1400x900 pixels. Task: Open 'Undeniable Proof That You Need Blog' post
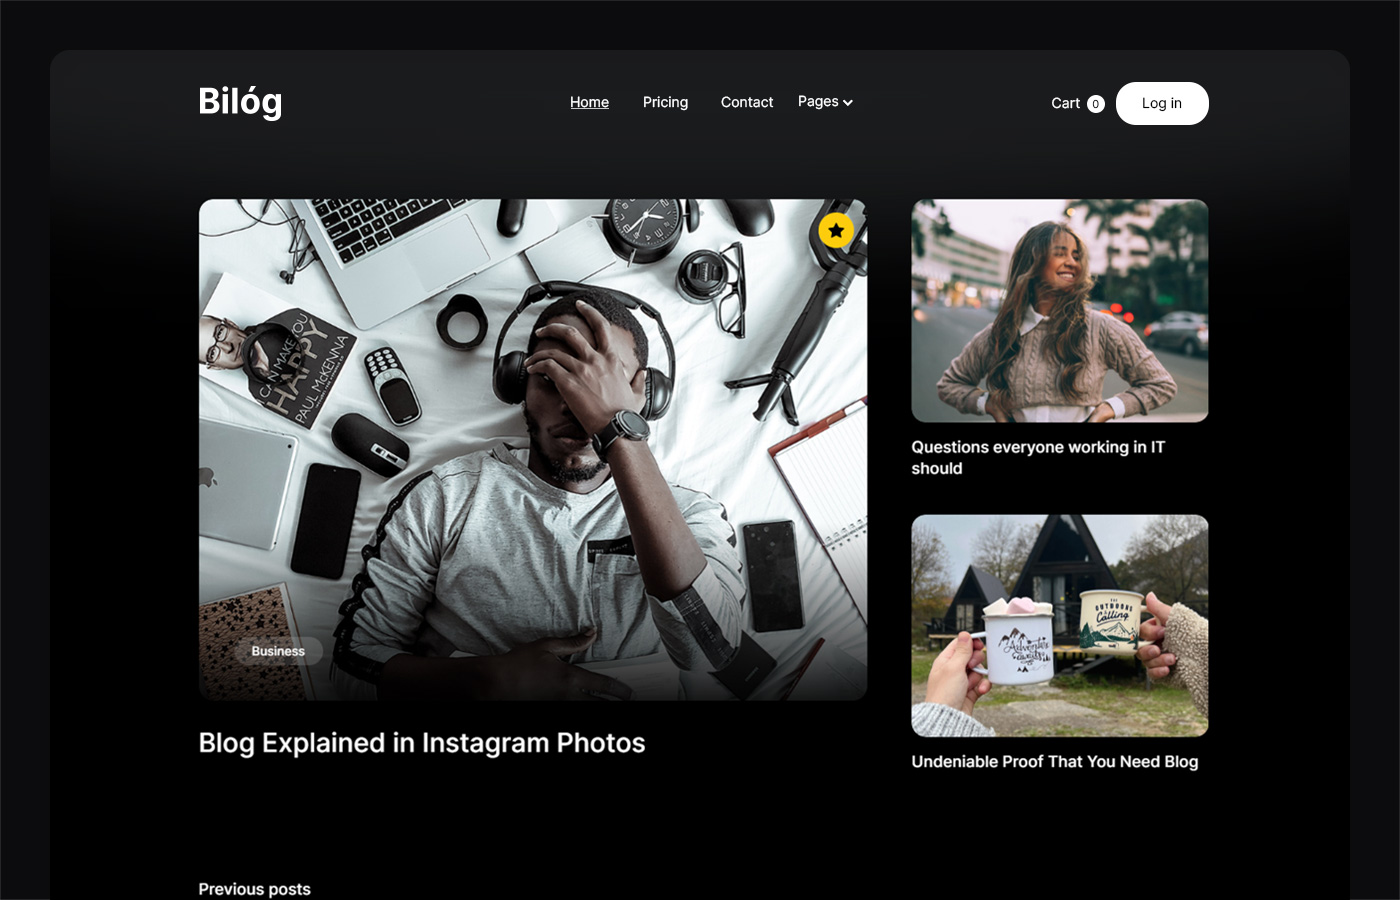click(1054, 761)
